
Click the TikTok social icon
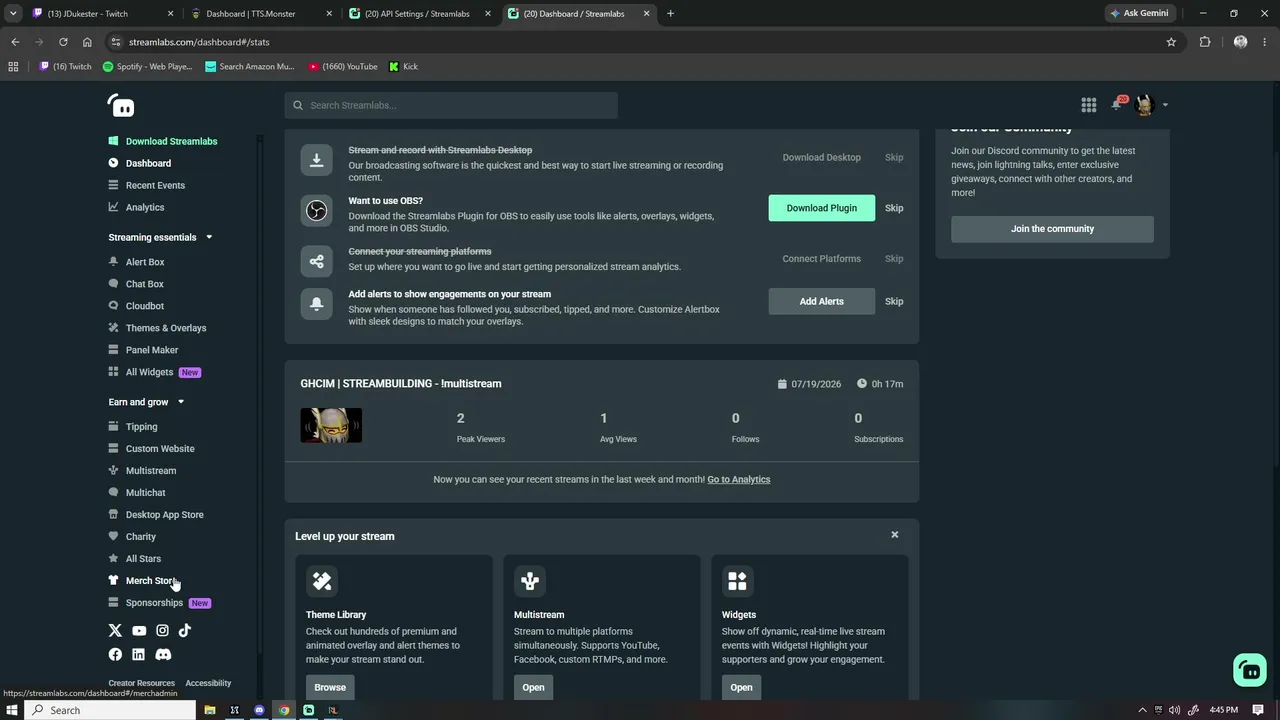click(x=185, y=631)
